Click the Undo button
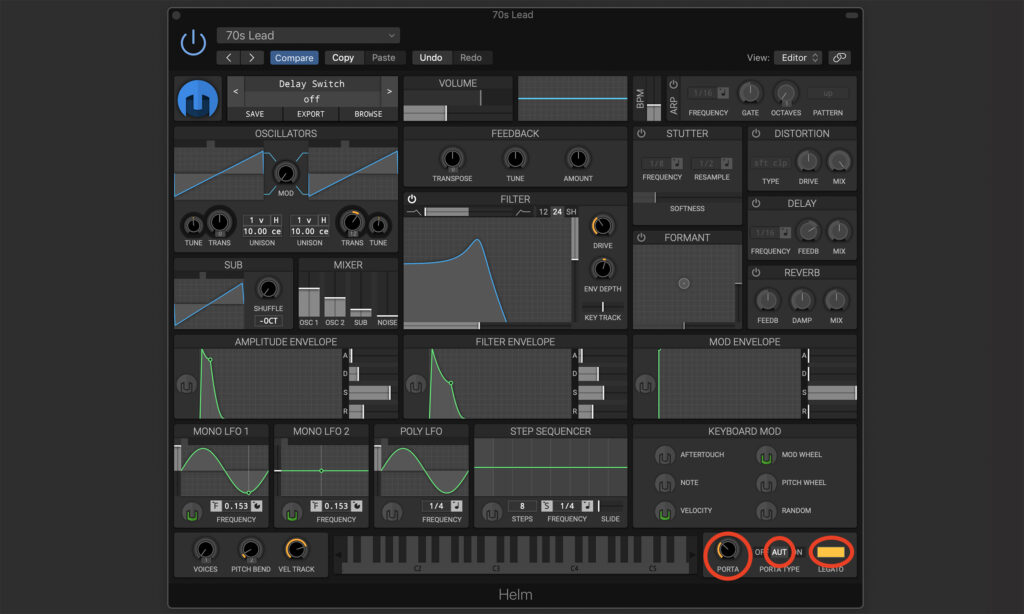1024x614 pixels. tap(430, 57)
